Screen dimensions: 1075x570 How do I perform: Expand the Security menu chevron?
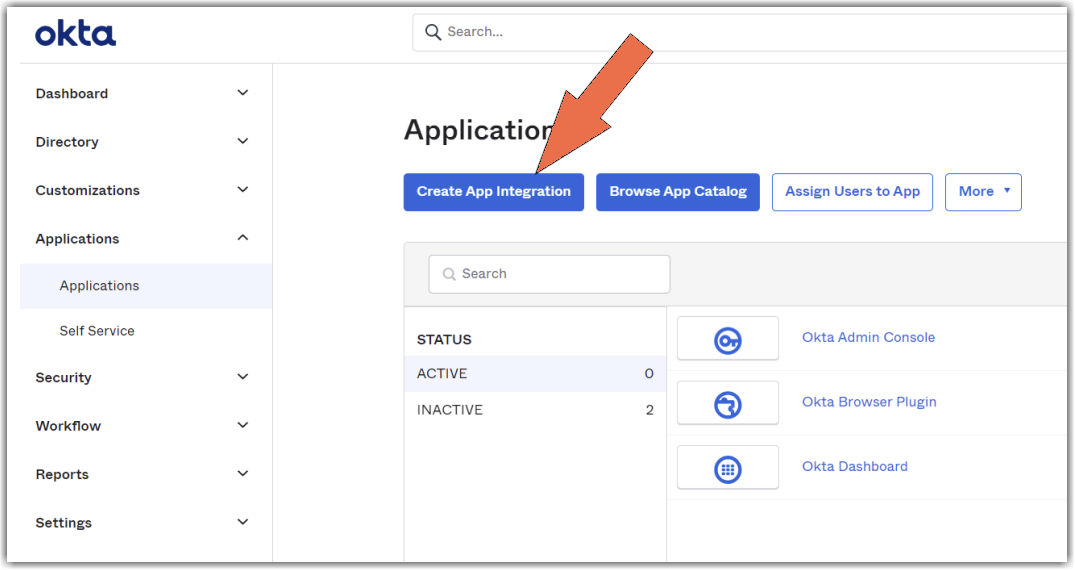click(x=243, y=377)
